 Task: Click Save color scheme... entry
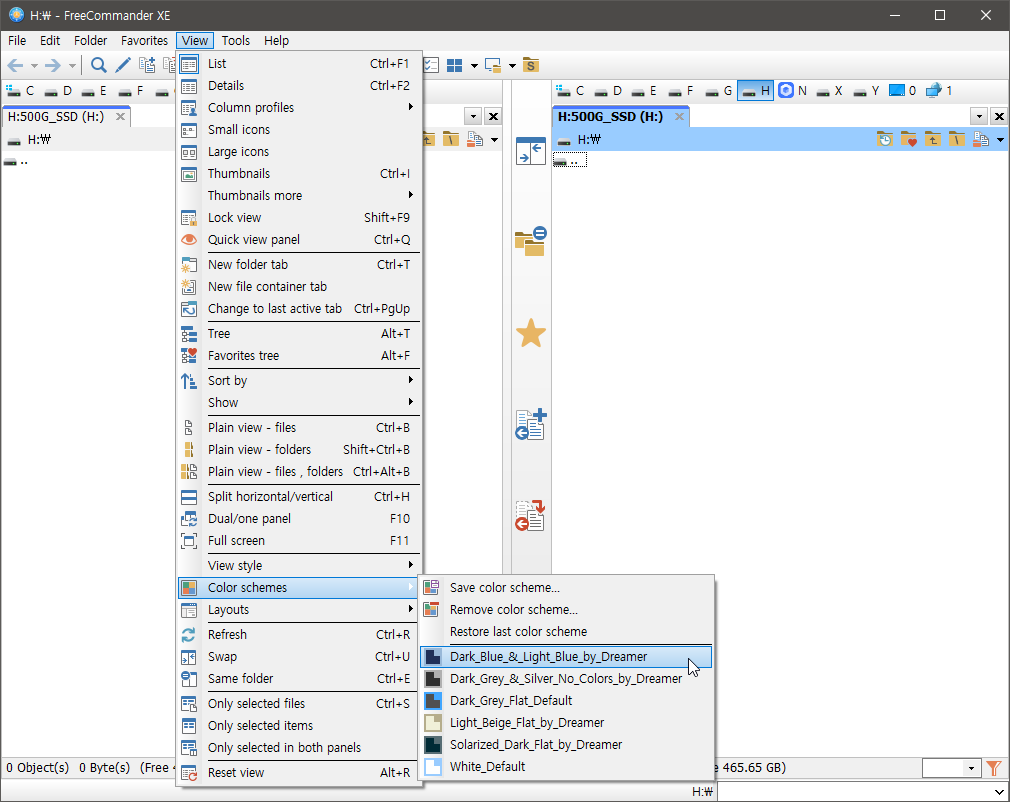tap(566, 587)
